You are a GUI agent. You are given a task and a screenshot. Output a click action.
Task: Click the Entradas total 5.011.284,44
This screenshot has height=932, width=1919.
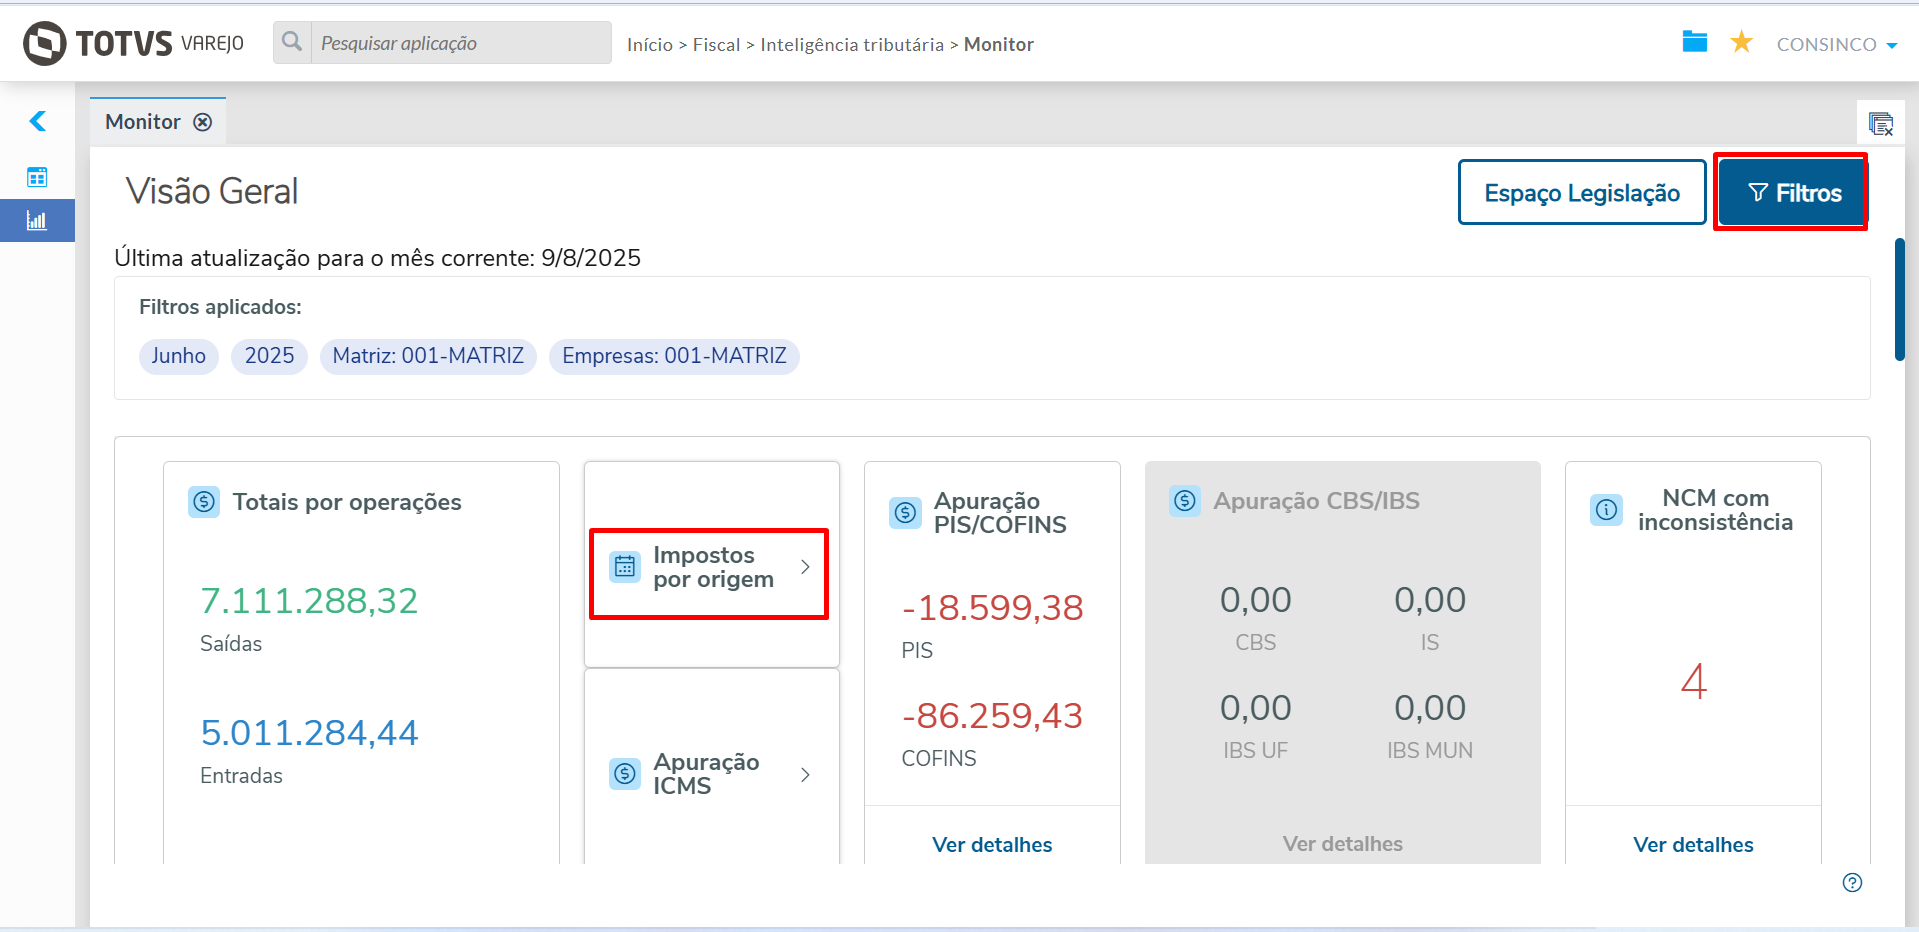click(x=309, y=733)
